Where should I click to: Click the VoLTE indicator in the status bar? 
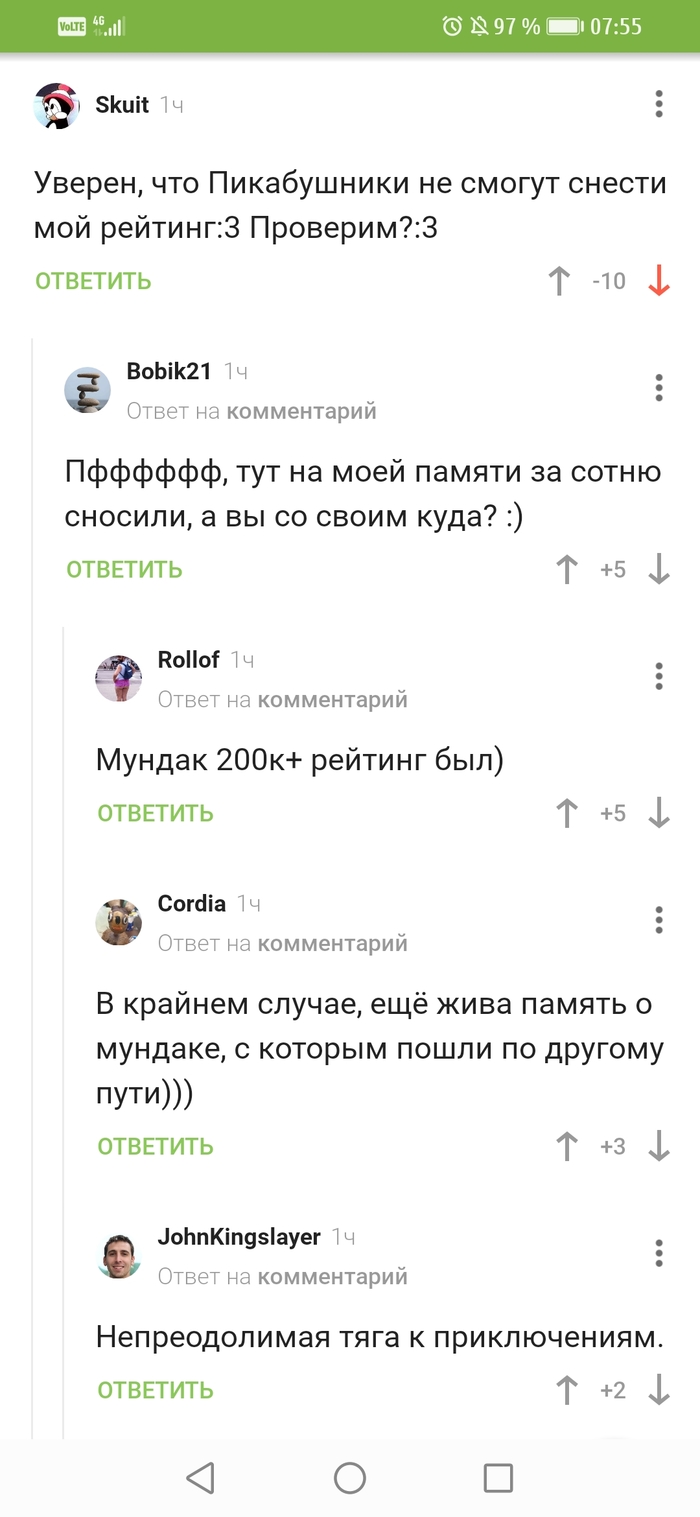[73, 26]
